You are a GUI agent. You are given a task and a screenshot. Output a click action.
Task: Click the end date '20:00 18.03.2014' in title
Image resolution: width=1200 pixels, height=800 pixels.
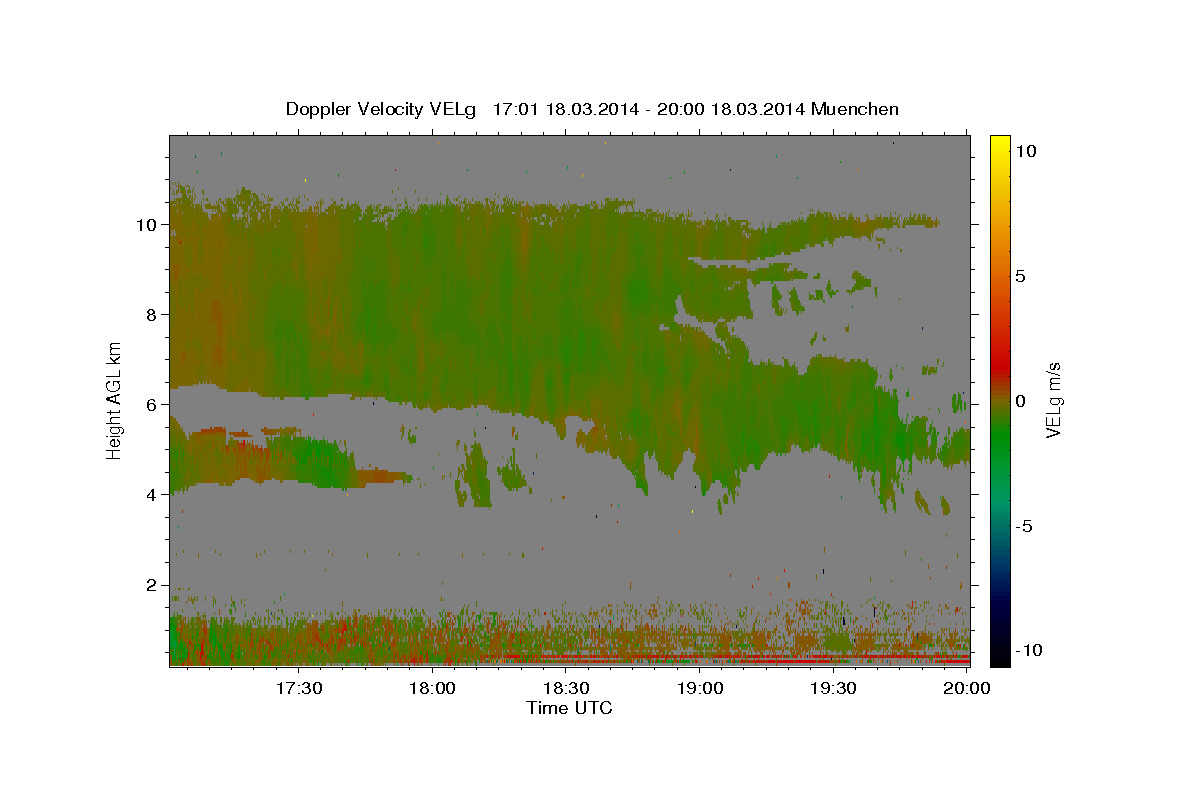730,109
